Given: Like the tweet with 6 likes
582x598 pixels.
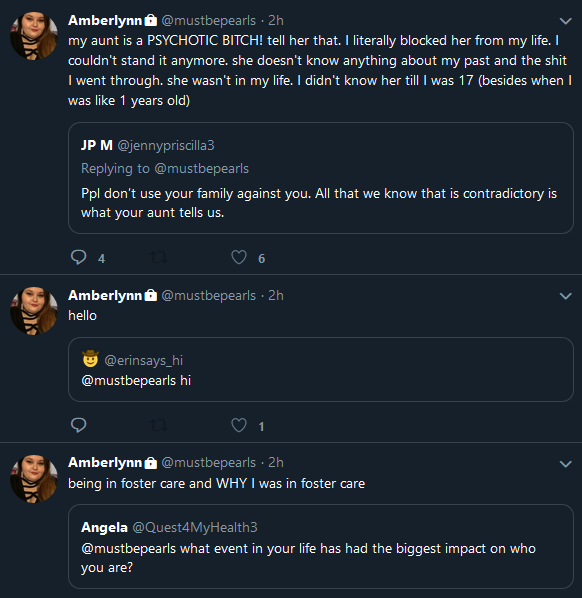Looking at the screenshot, I should 239,257.
